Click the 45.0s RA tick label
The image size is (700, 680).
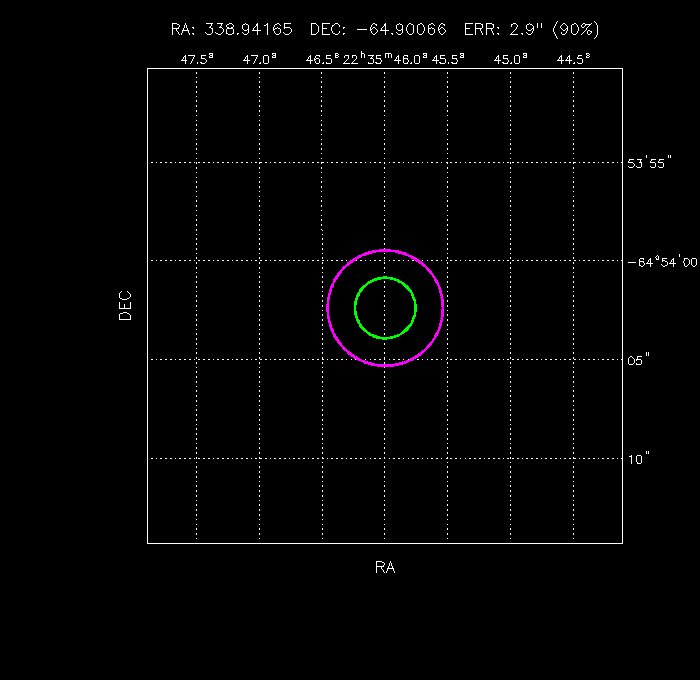[511, 59]
